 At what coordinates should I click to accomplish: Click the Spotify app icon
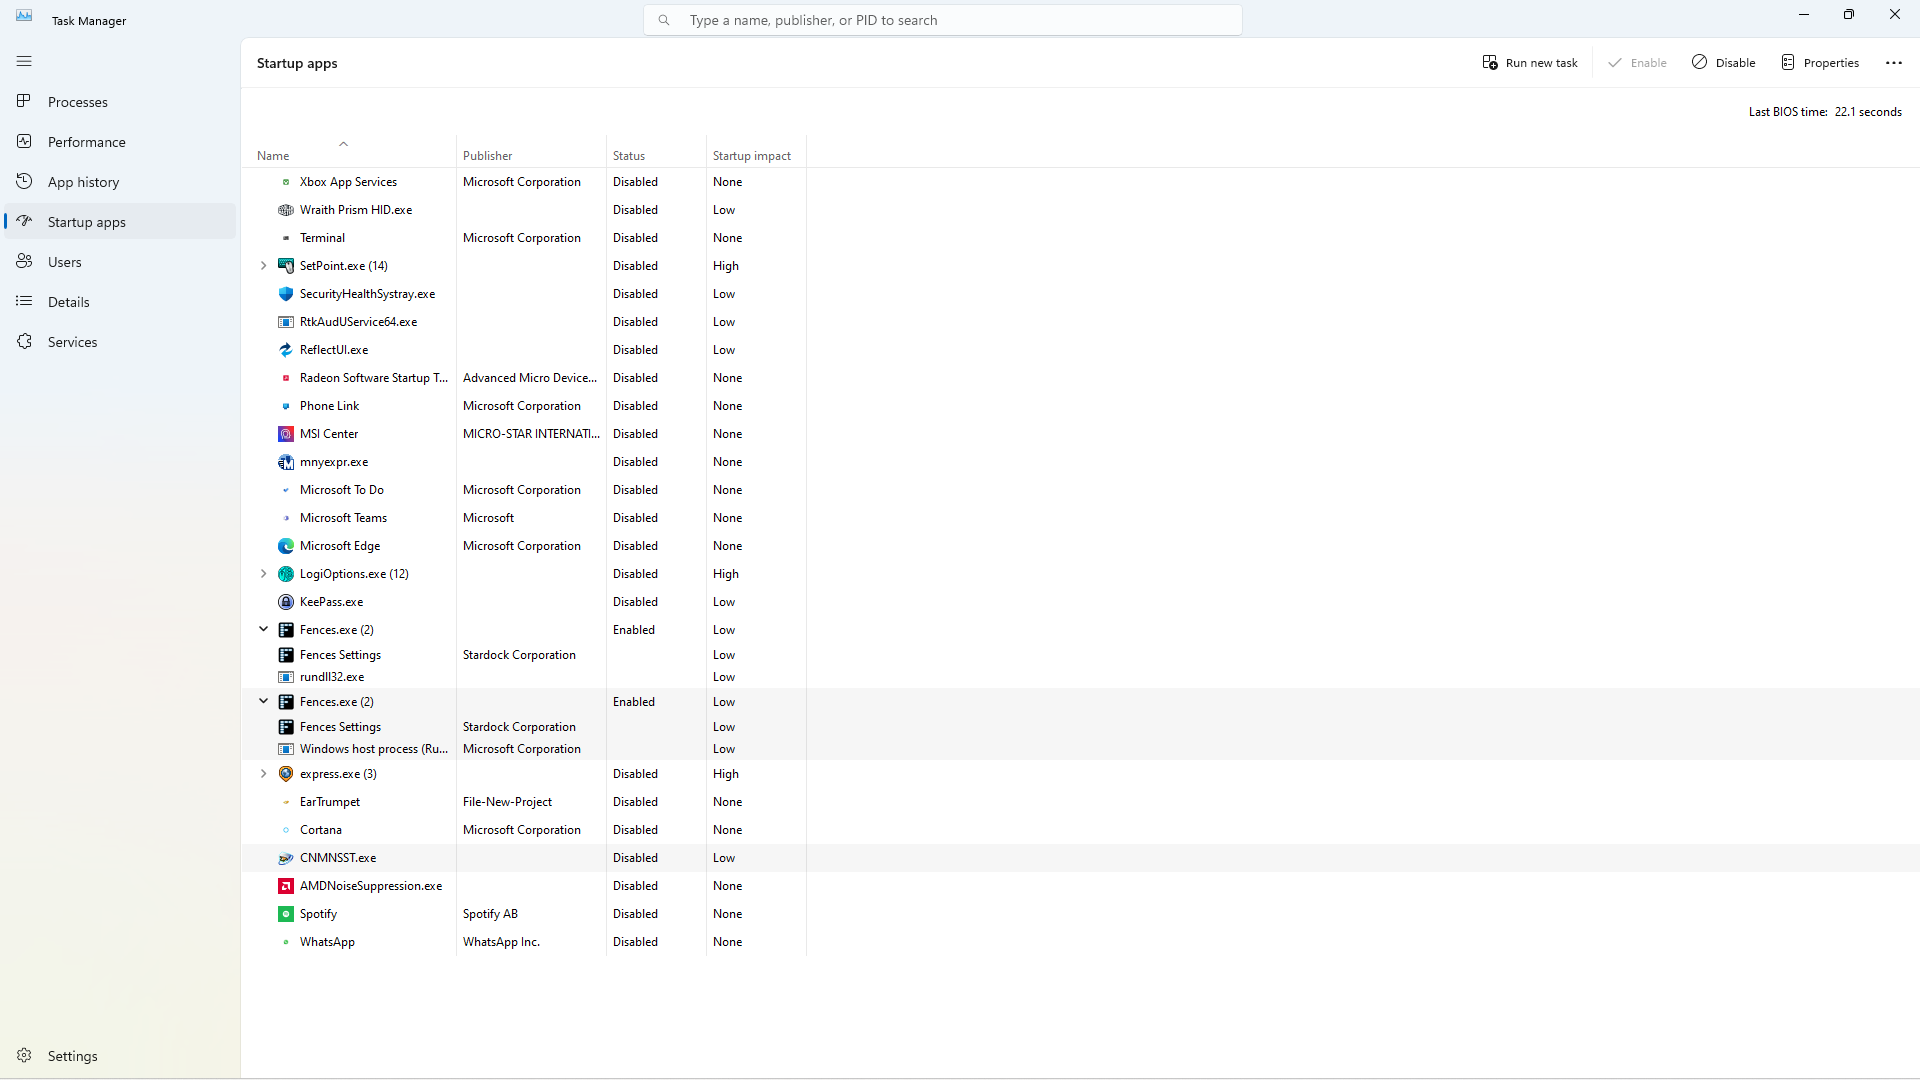coord(286,914)
